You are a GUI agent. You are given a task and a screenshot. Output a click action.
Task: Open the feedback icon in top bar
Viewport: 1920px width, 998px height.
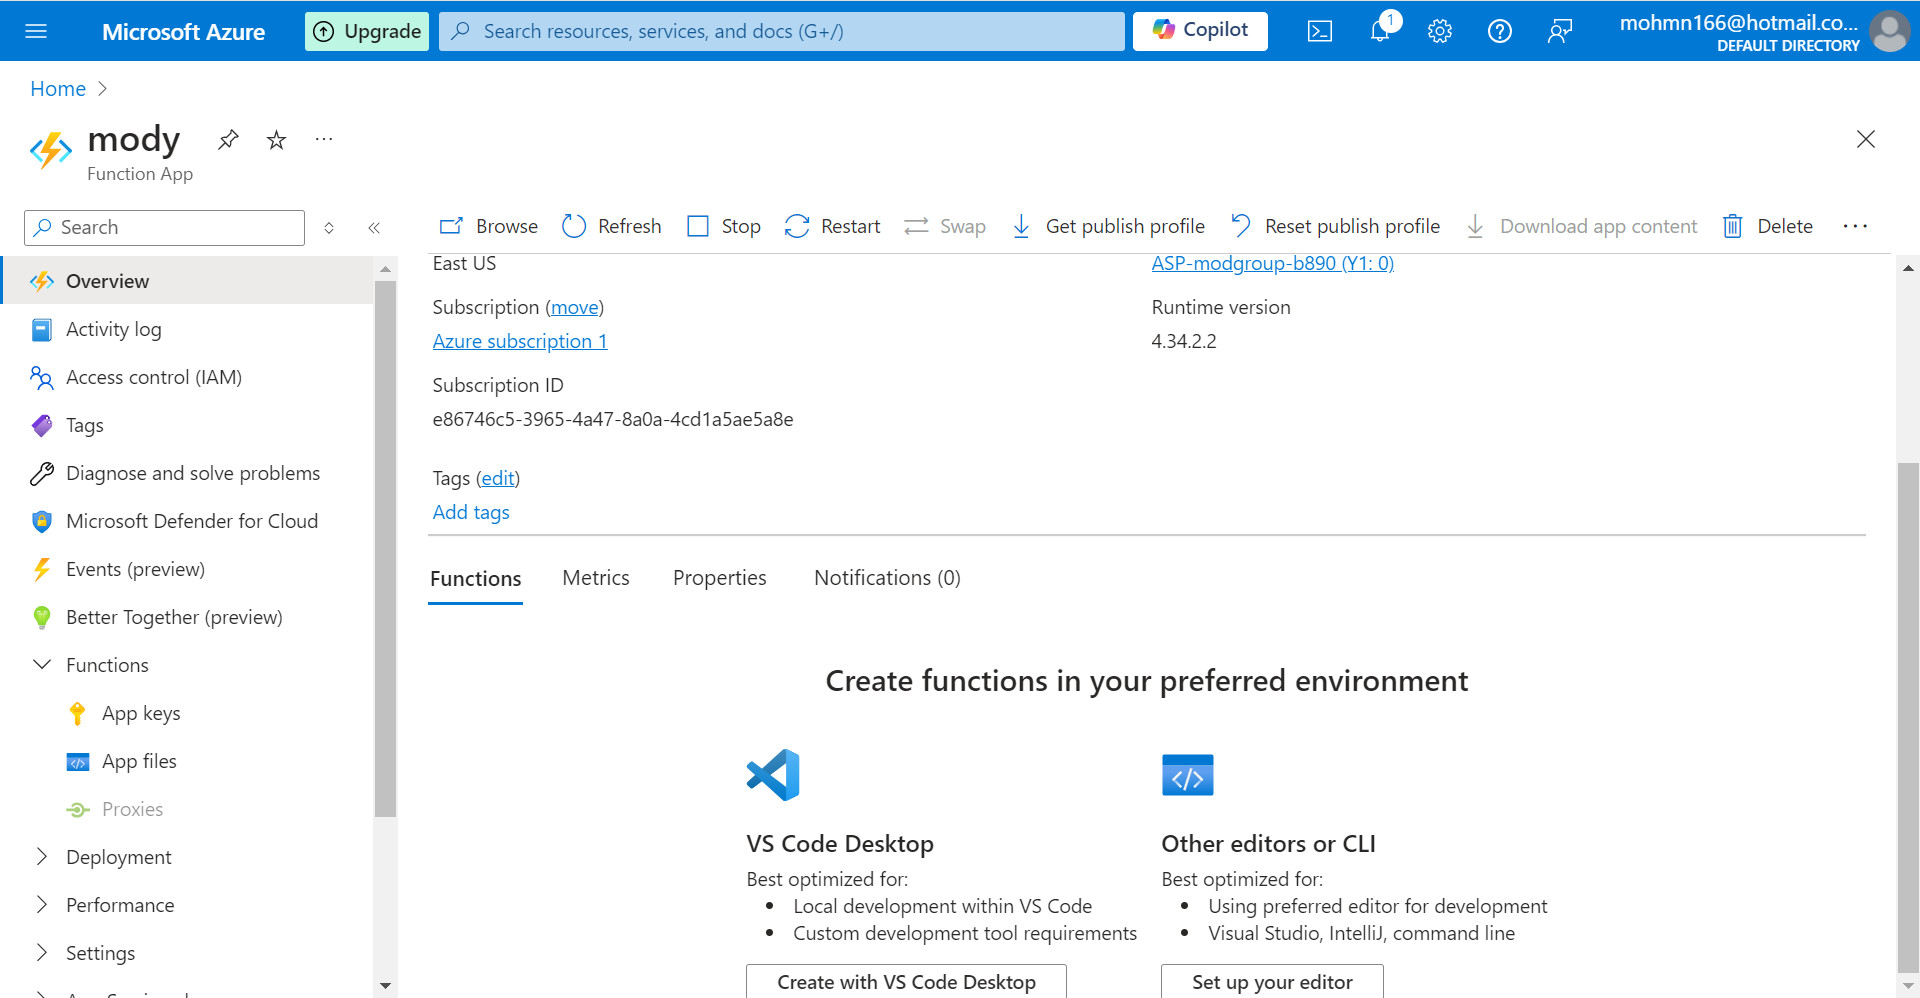point(1560,31)
